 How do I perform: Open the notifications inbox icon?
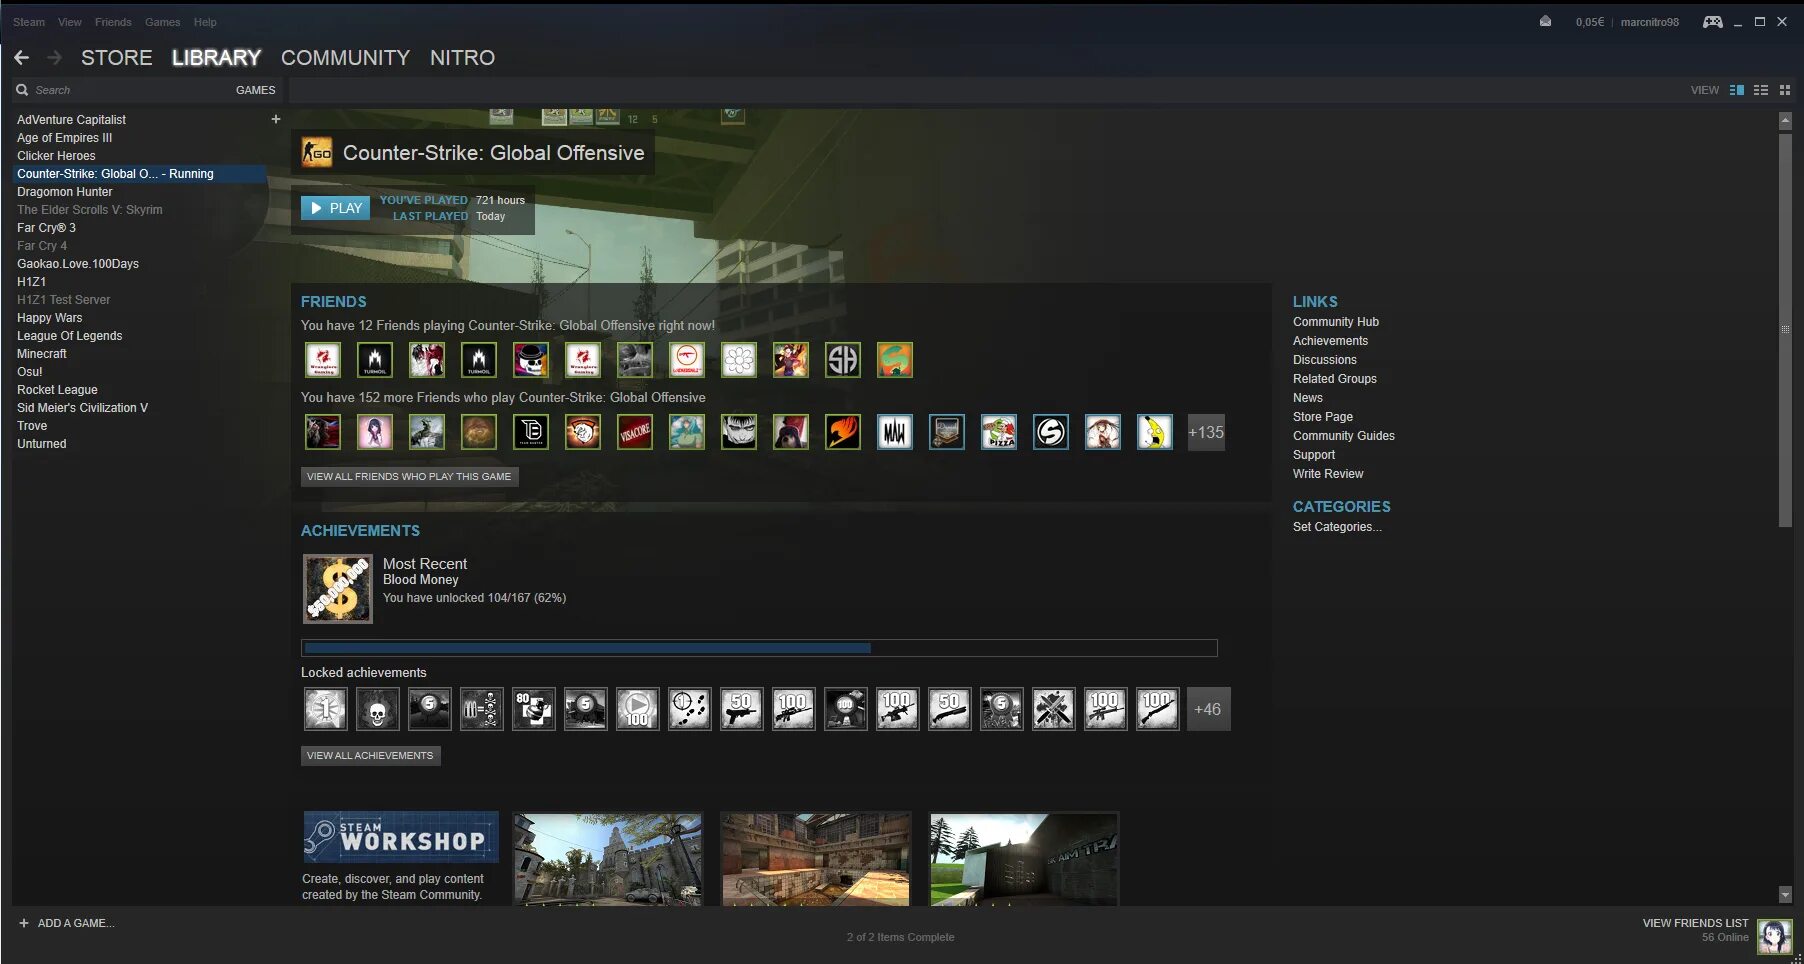click(x=1545, y=21)
